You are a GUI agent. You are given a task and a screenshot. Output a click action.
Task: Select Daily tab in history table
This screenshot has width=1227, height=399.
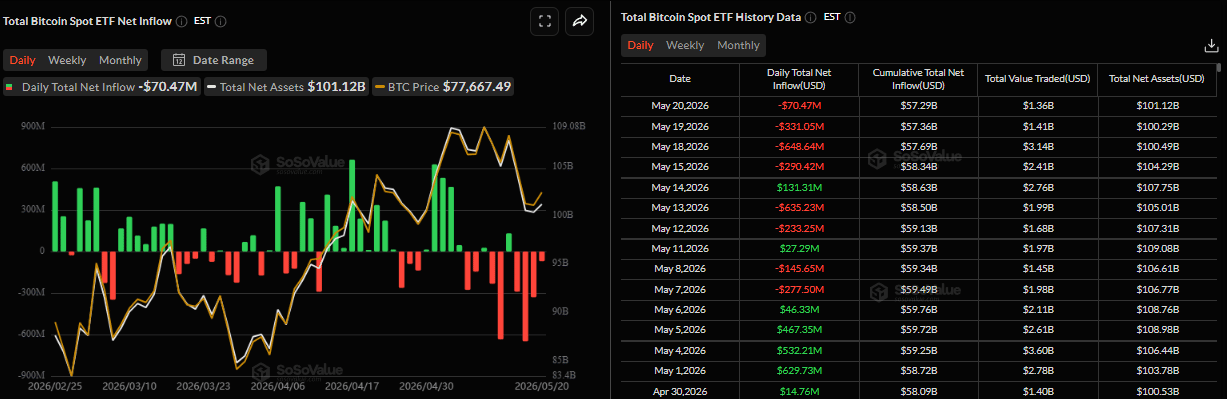[x=640, y=45]
